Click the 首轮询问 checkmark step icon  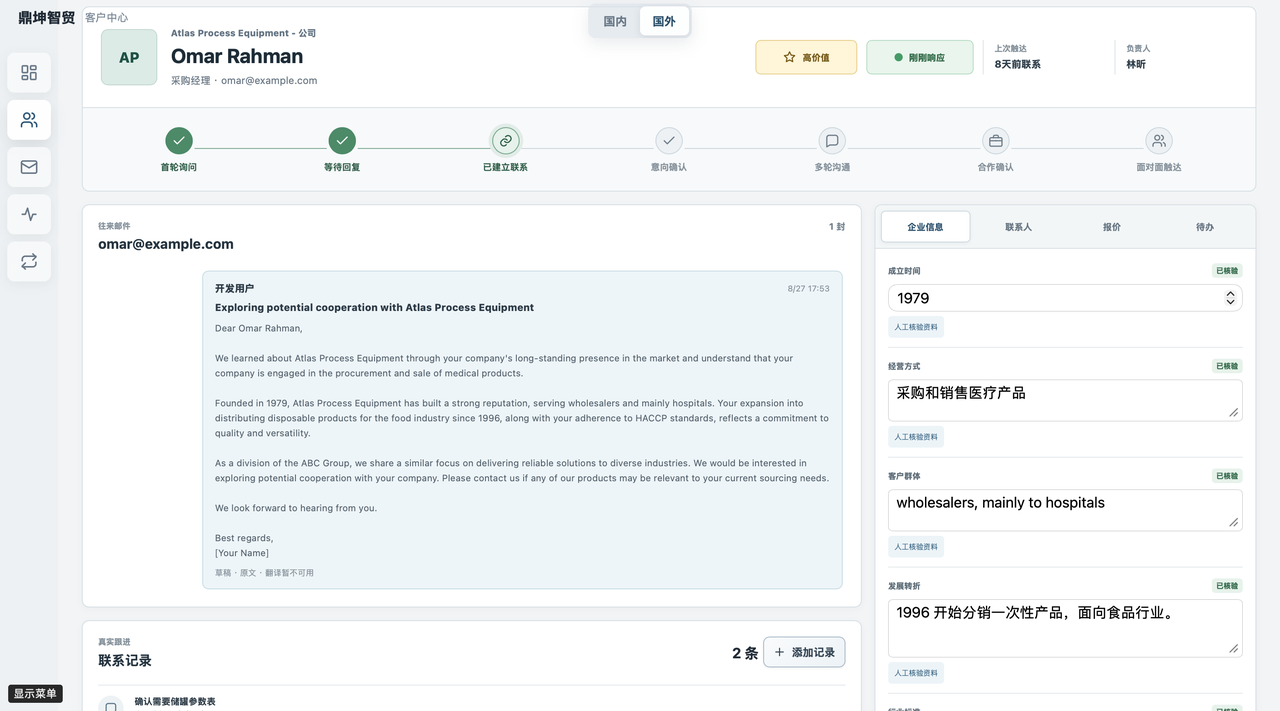pos(179,141)
